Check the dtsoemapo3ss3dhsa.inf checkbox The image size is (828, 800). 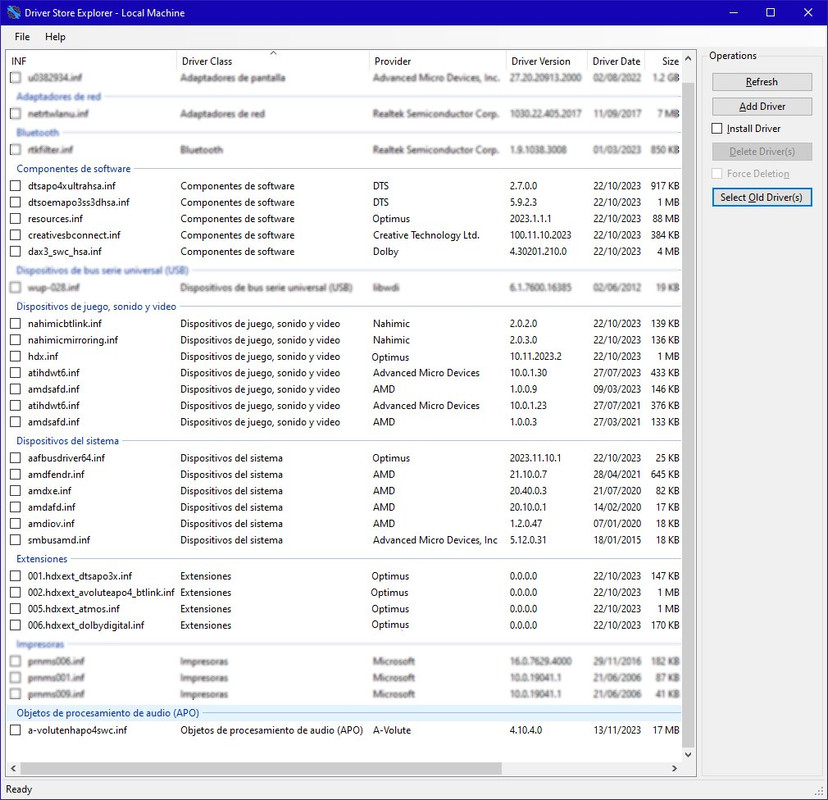coord(15,202)
